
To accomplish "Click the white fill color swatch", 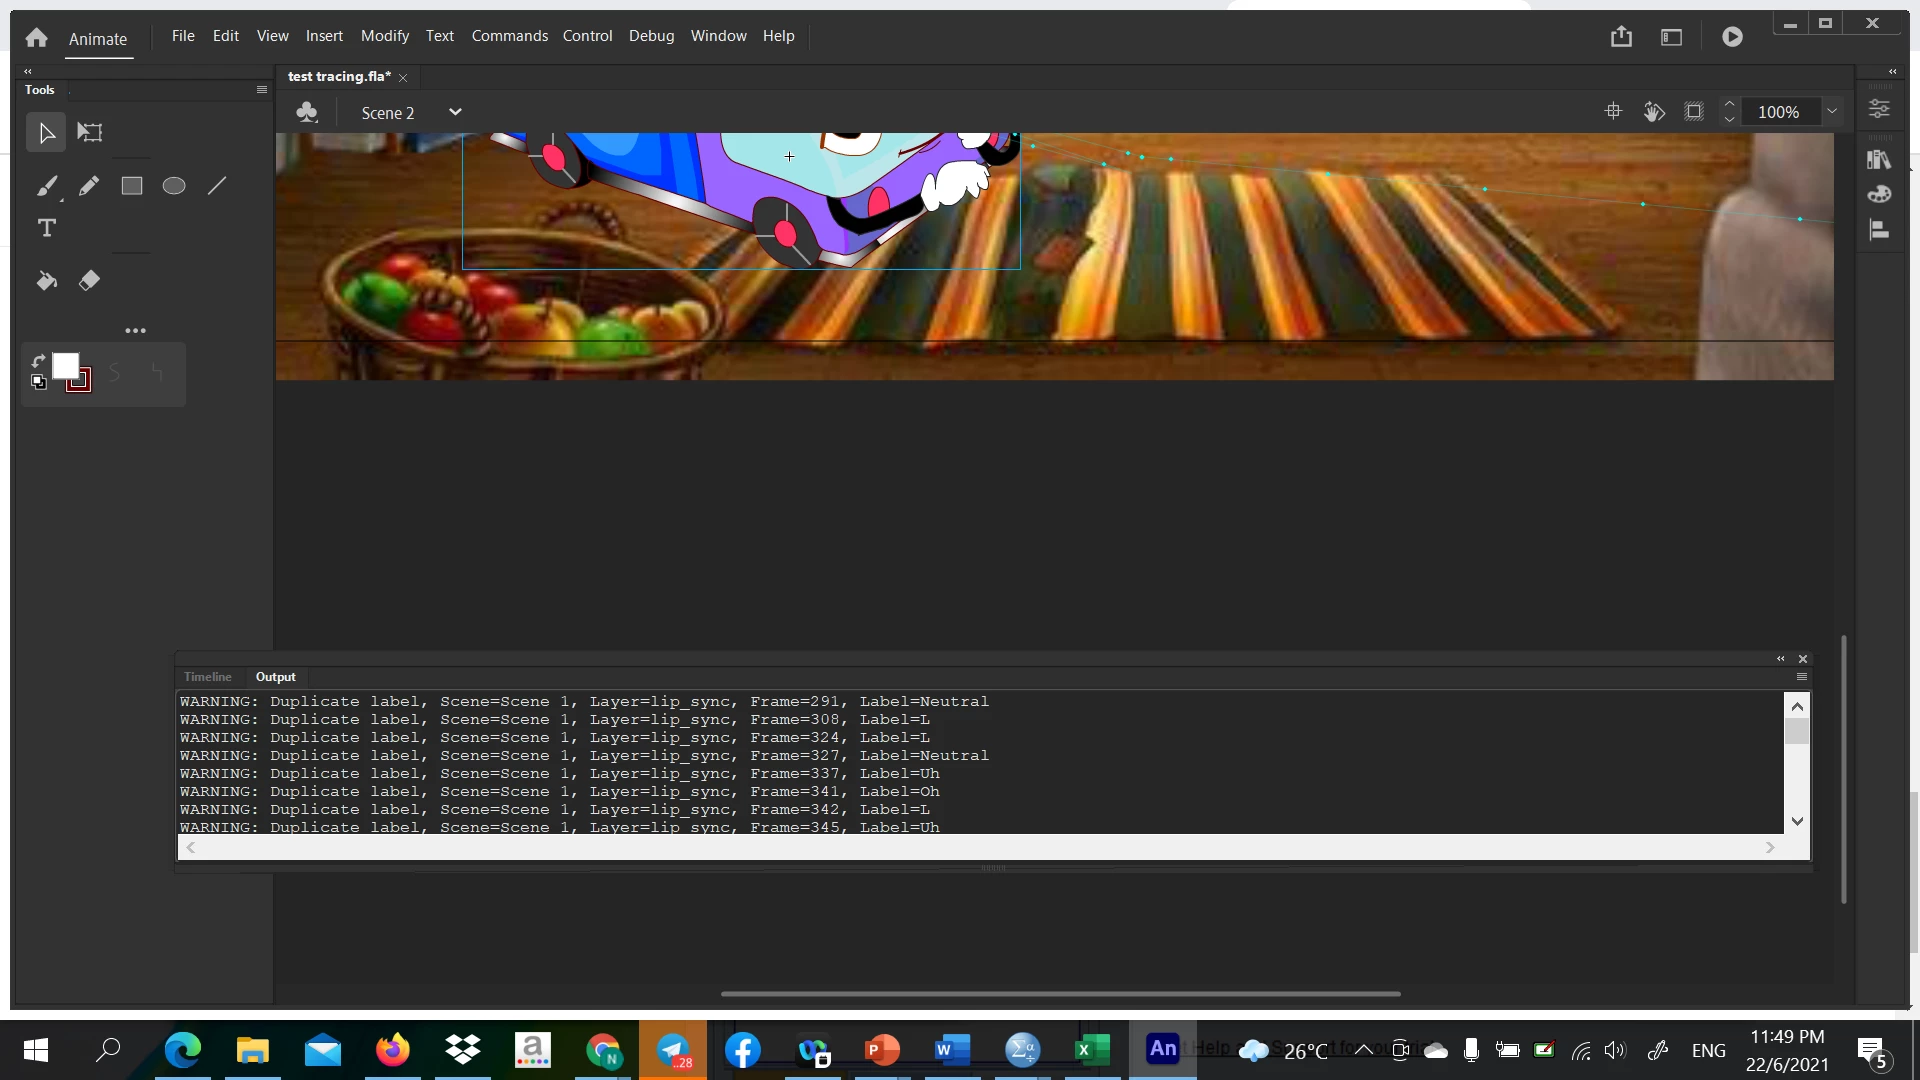I will pos(65,366).
